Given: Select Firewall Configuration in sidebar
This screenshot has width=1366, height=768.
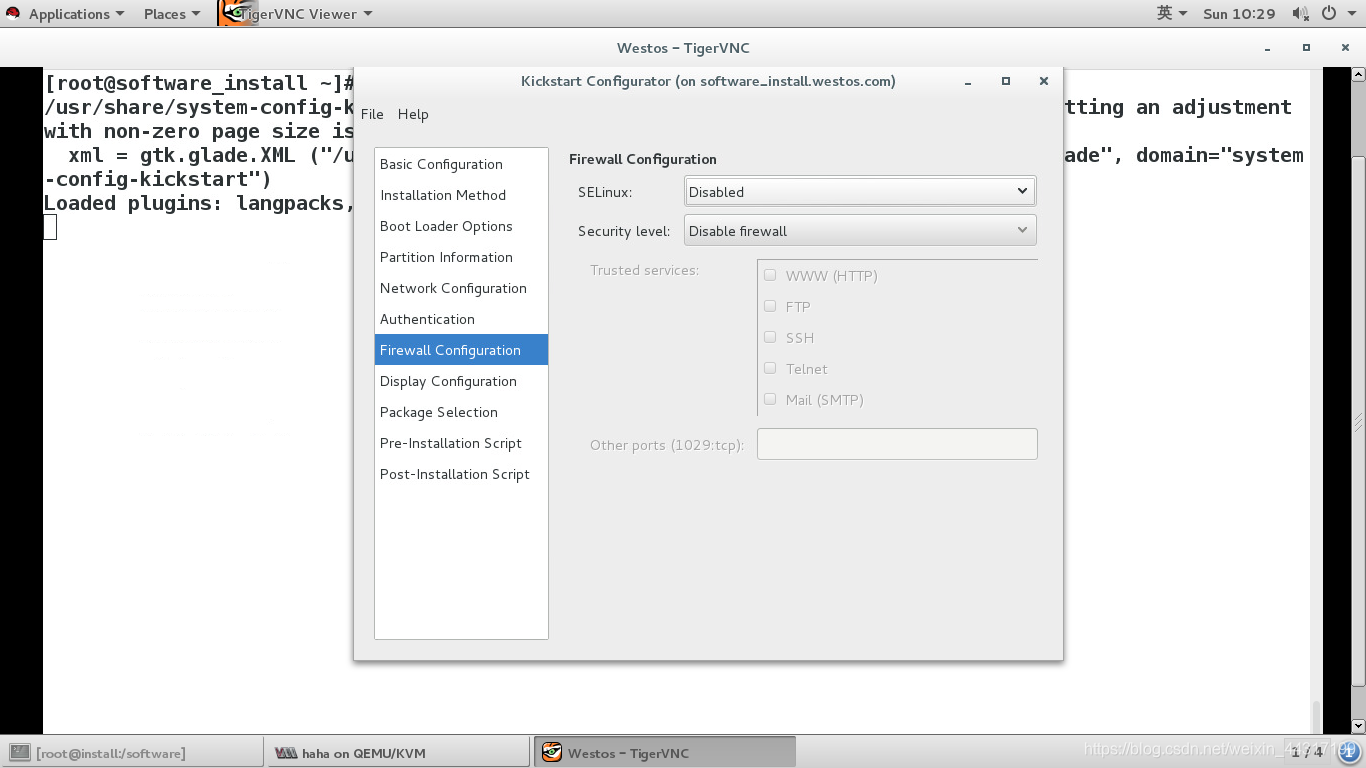Looking at the screenshot, I should 461,350.
